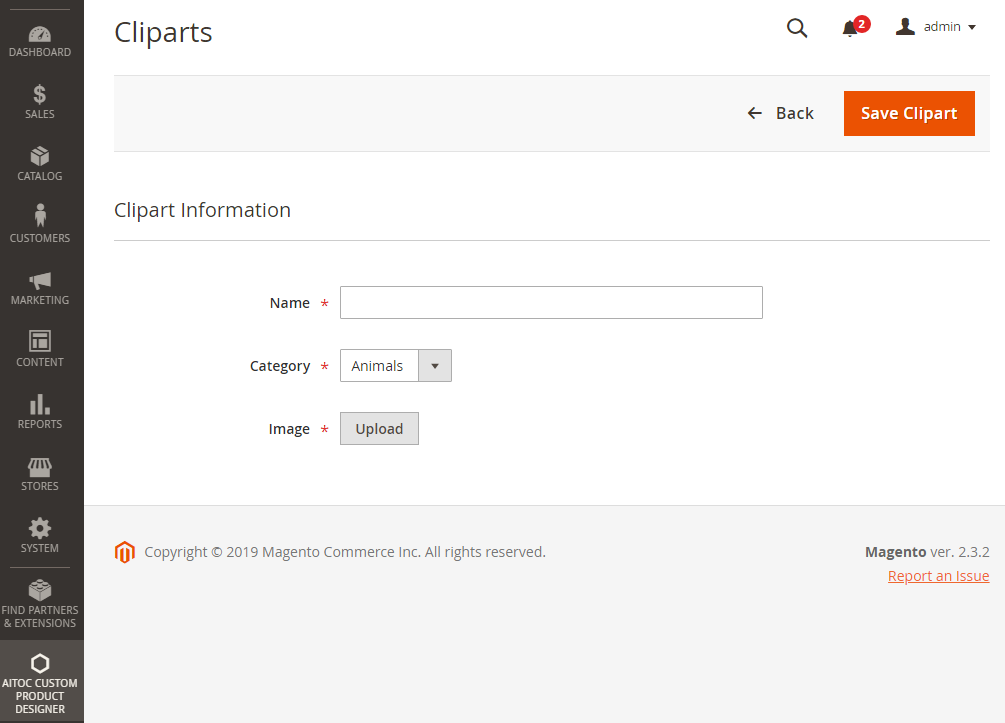Open the Reports bar chart icon menu
1005x723 pixels.
40,404
